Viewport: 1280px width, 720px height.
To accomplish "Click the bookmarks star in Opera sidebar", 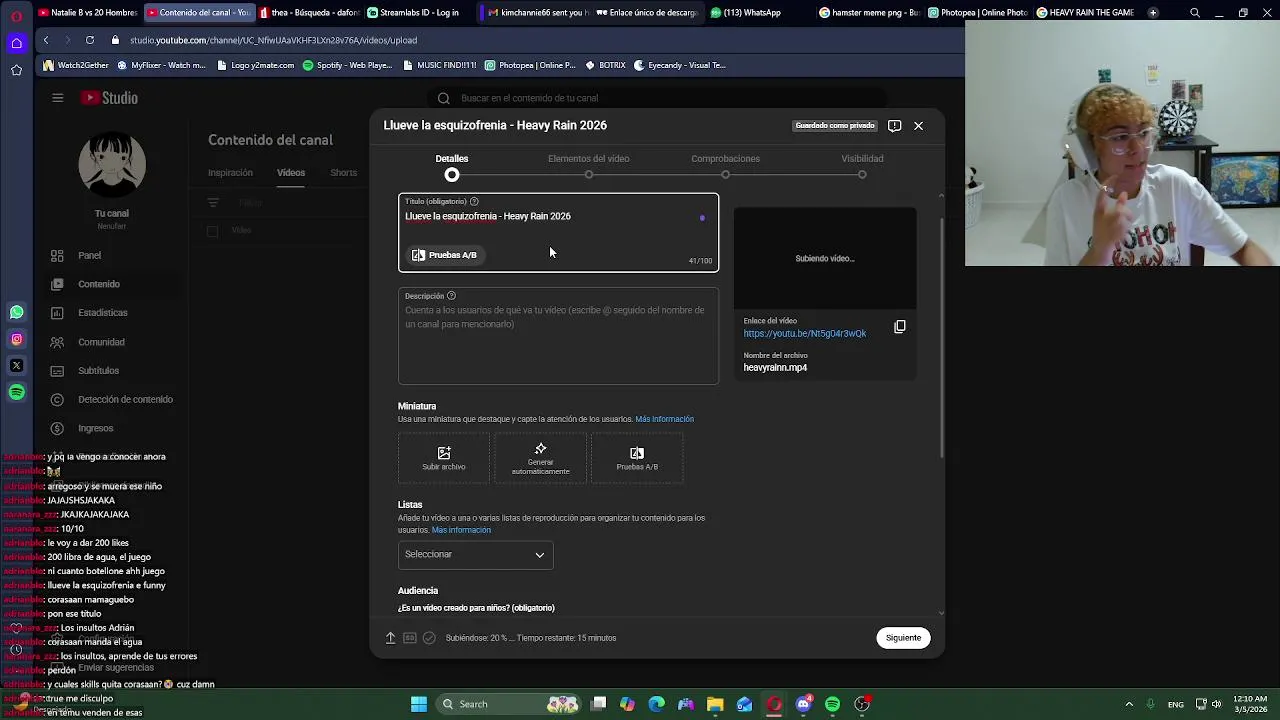I will click(x=16, y=70).
